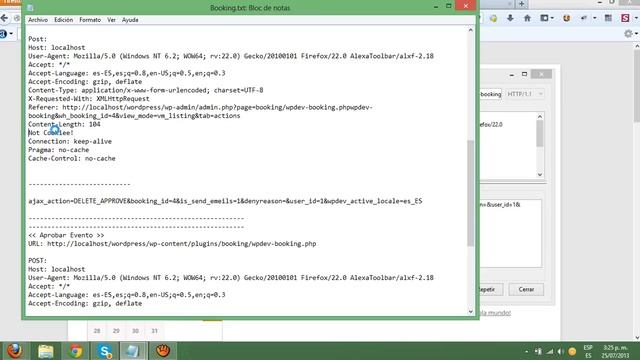Click the ajax_action=DELETE_APPROVE line
This screenshot has height=360, width=640.
click(x=225, y=201)
